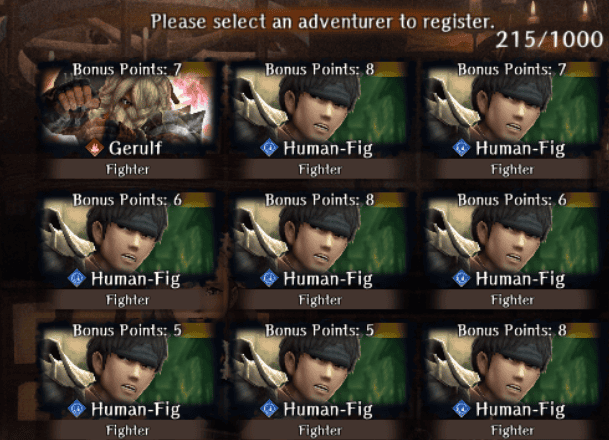Click the 215/1000 adventurer counter

tap(549, 39)
